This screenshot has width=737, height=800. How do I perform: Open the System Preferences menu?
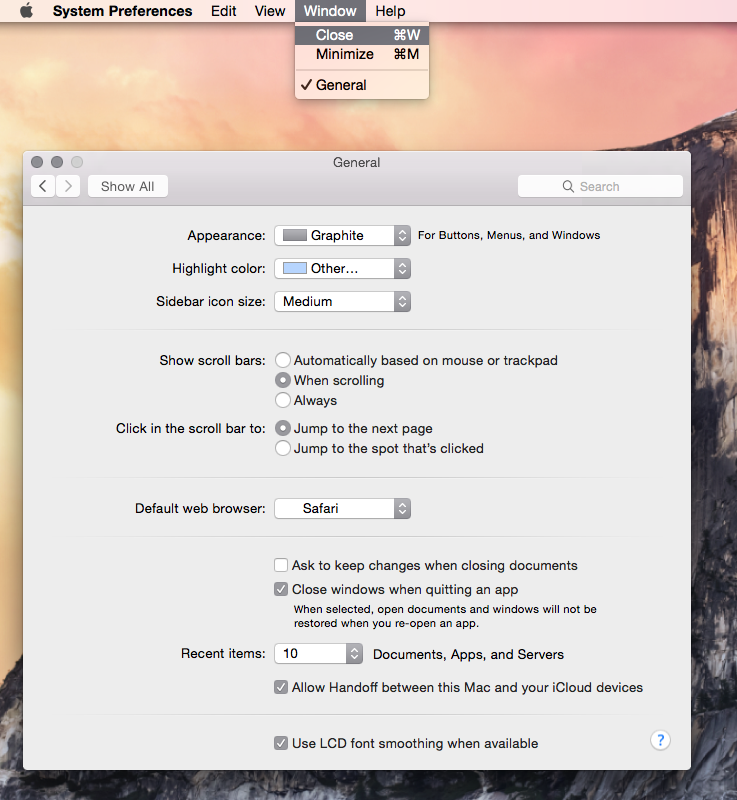pos(122,11)
